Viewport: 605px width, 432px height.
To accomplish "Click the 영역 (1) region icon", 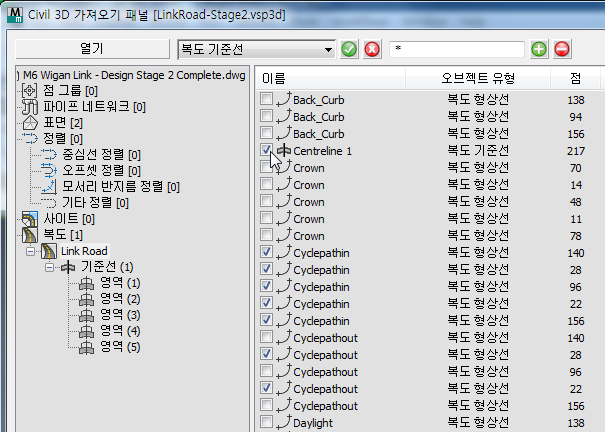I will click(86, 284).
